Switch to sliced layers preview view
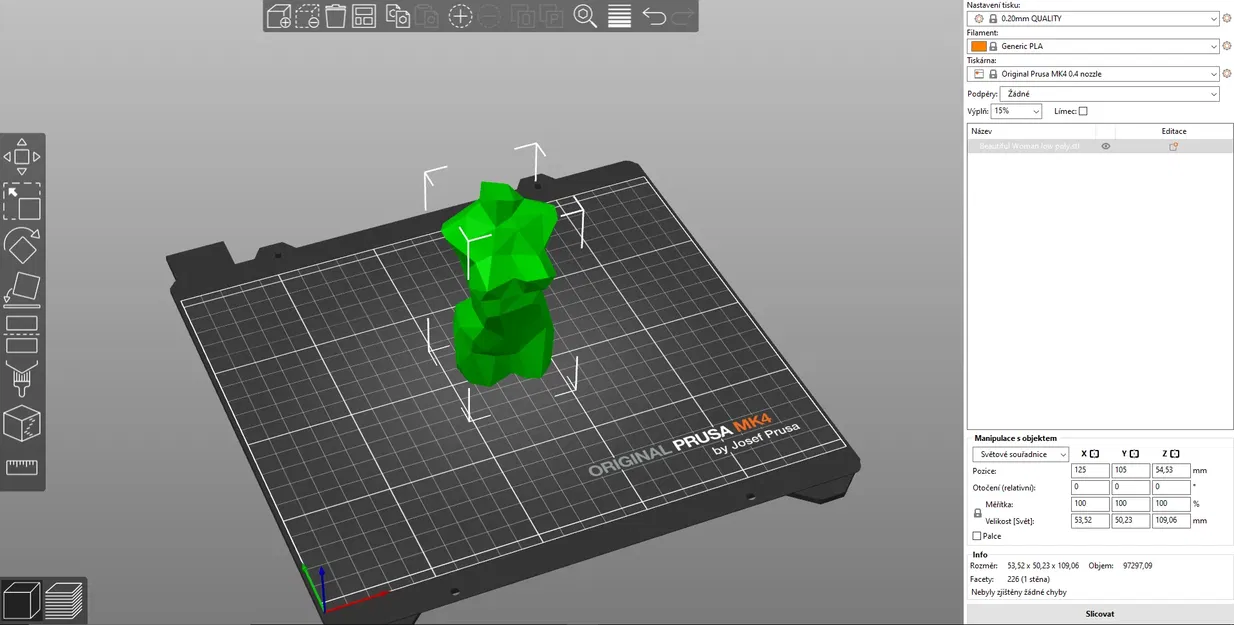The image size is (1234, 625). coord(64,600)
